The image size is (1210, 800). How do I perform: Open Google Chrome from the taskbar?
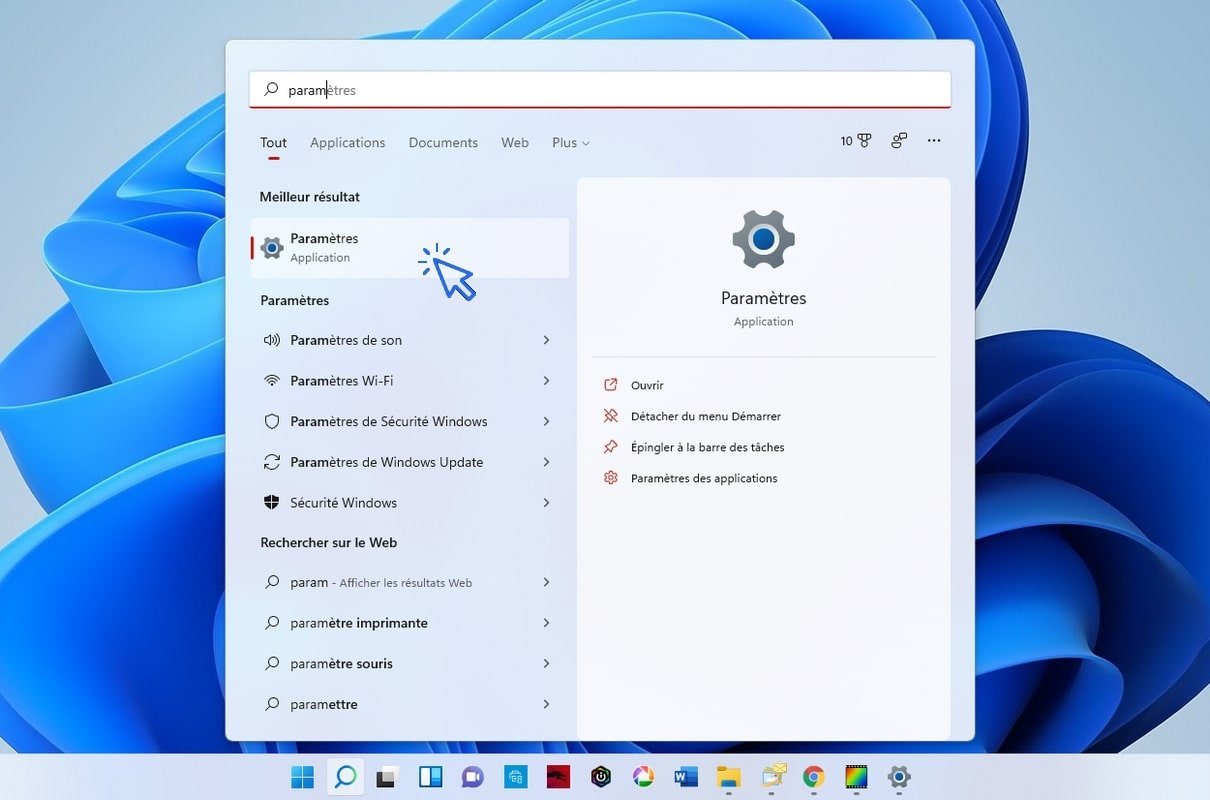click(x=813, y=777)
